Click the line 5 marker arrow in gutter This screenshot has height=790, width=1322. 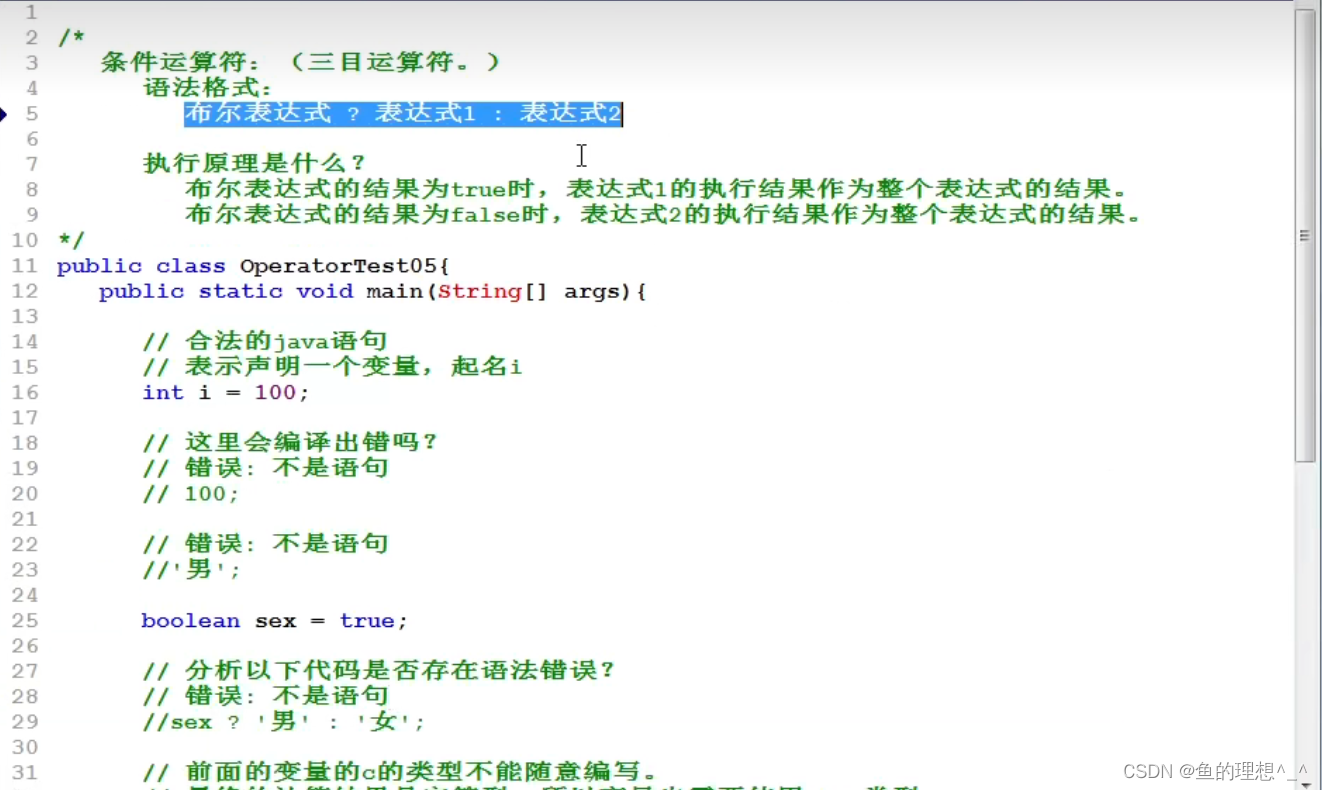[3, 114]
